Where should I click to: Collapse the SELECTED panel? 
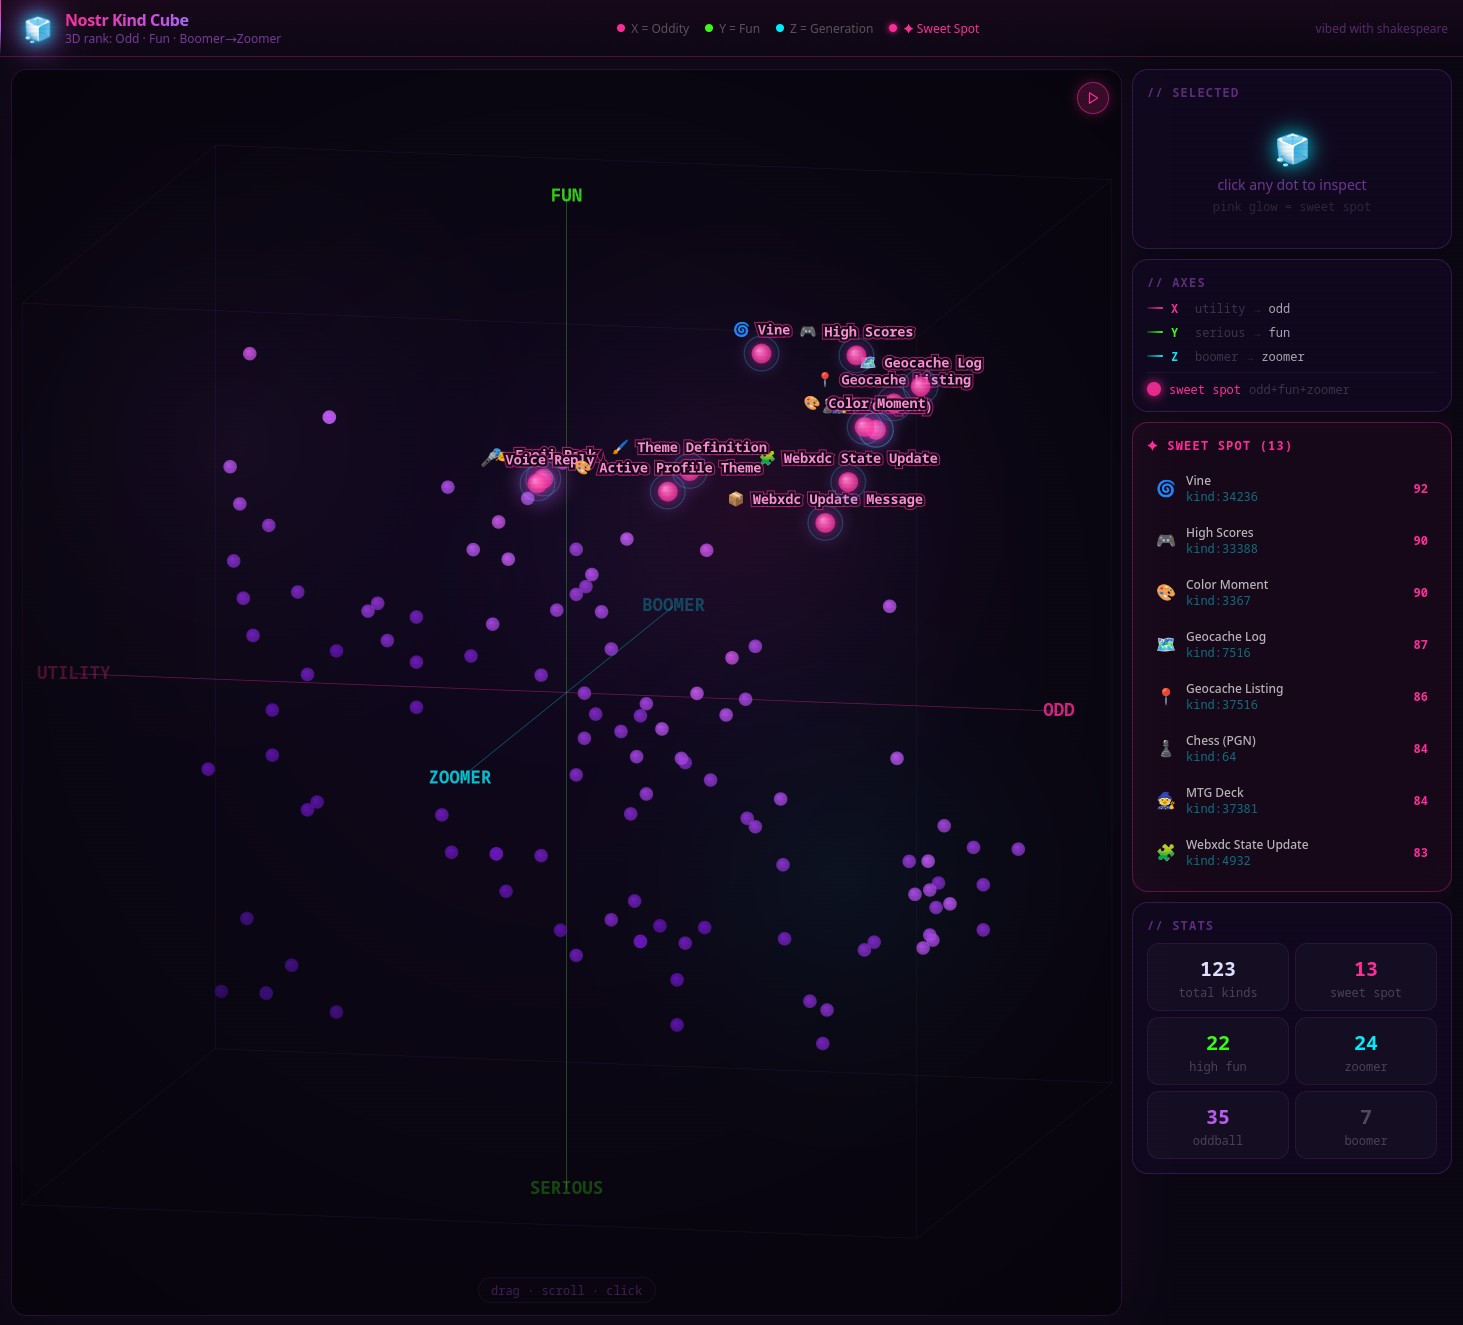point(1196,92)
